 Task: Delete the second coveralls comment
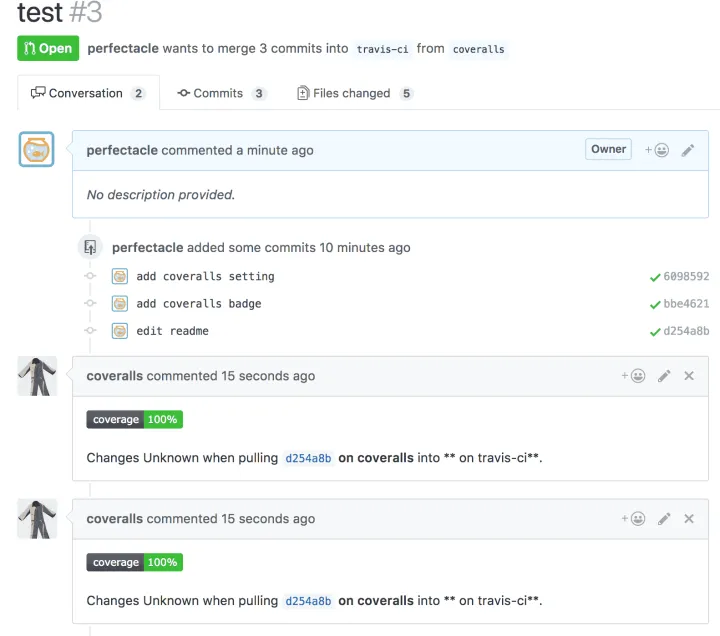point(689,518)
